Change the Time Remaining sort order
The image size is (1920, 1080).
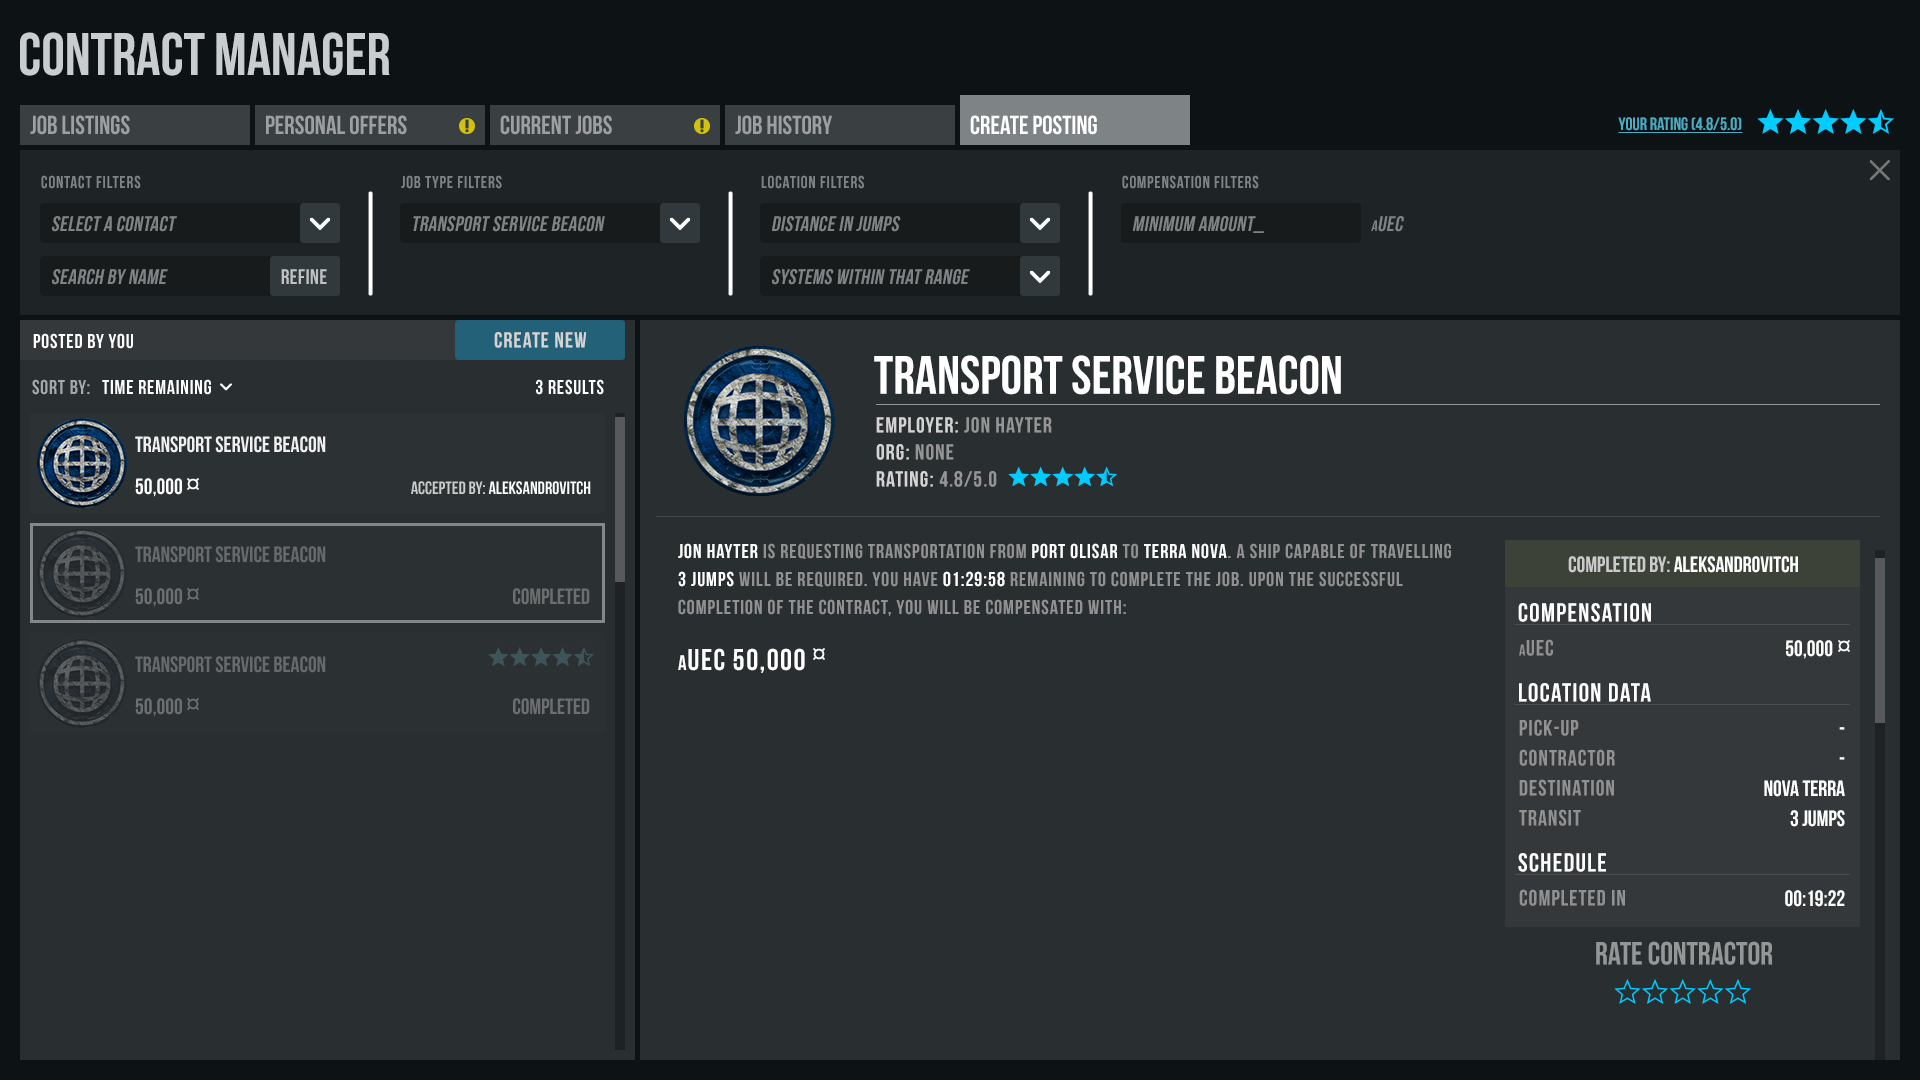(166, 387)
